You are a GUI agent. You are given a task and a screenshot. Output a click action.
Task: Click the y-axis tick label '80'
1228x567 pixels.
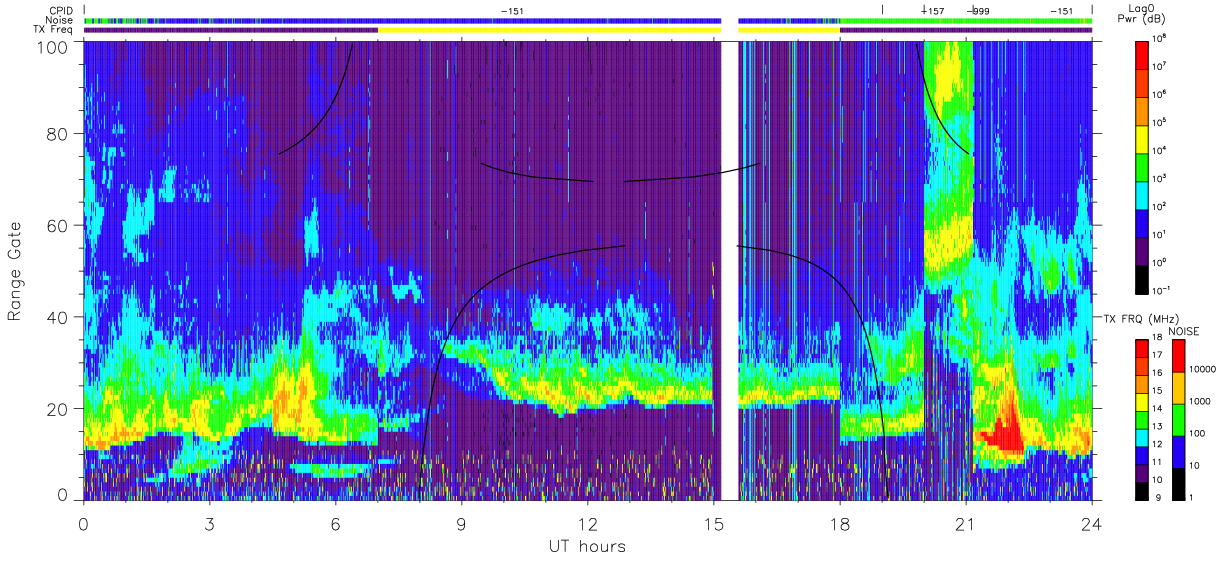click(x=58, y=134)
